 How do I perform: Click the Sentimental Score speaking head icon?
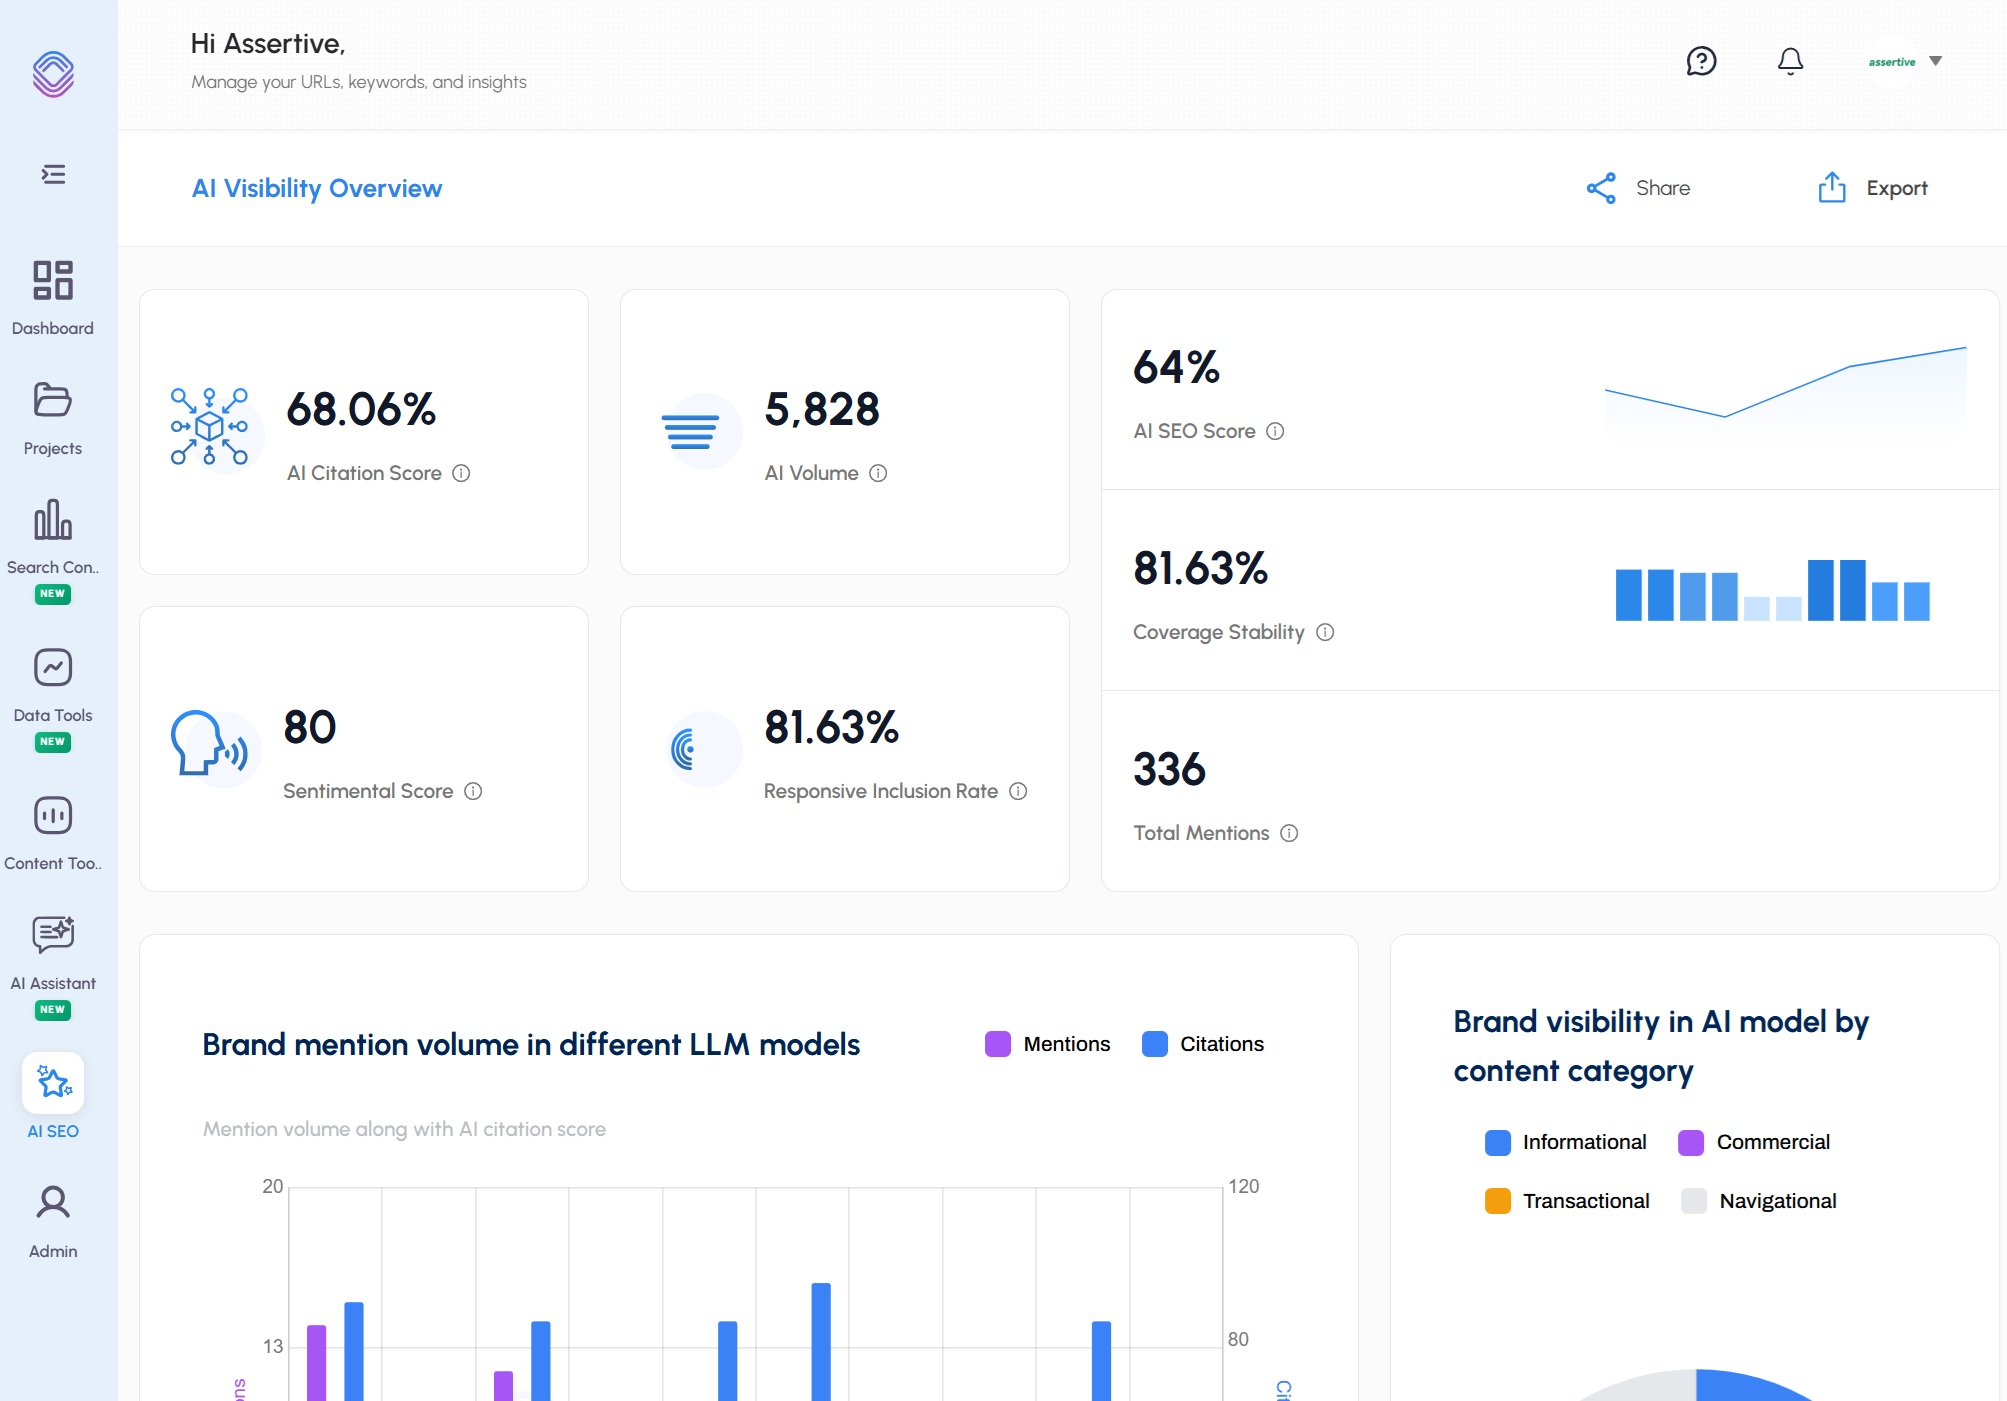point(209,744)
